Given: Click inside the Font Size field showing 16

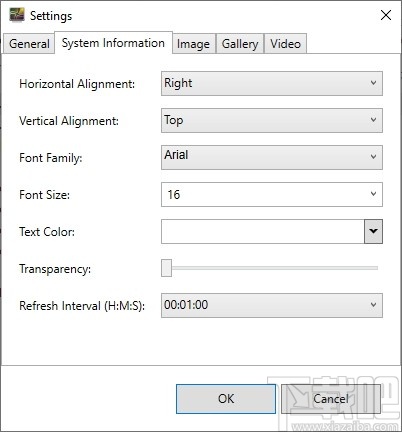Looking at the screenshot, I should point(263,194).
